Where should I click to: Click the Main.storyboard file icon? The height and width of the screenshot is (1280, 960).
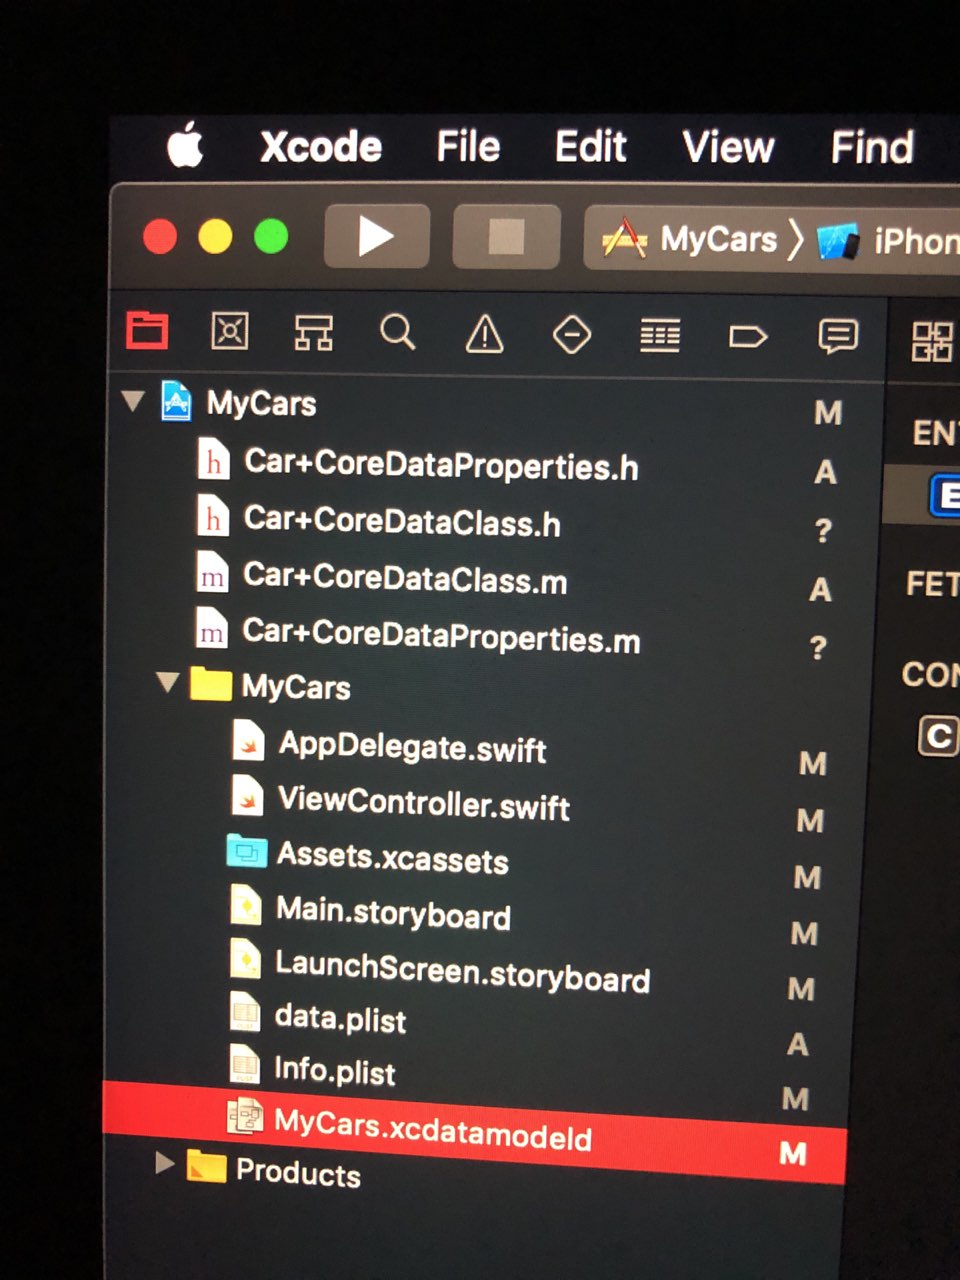point(246,906)
